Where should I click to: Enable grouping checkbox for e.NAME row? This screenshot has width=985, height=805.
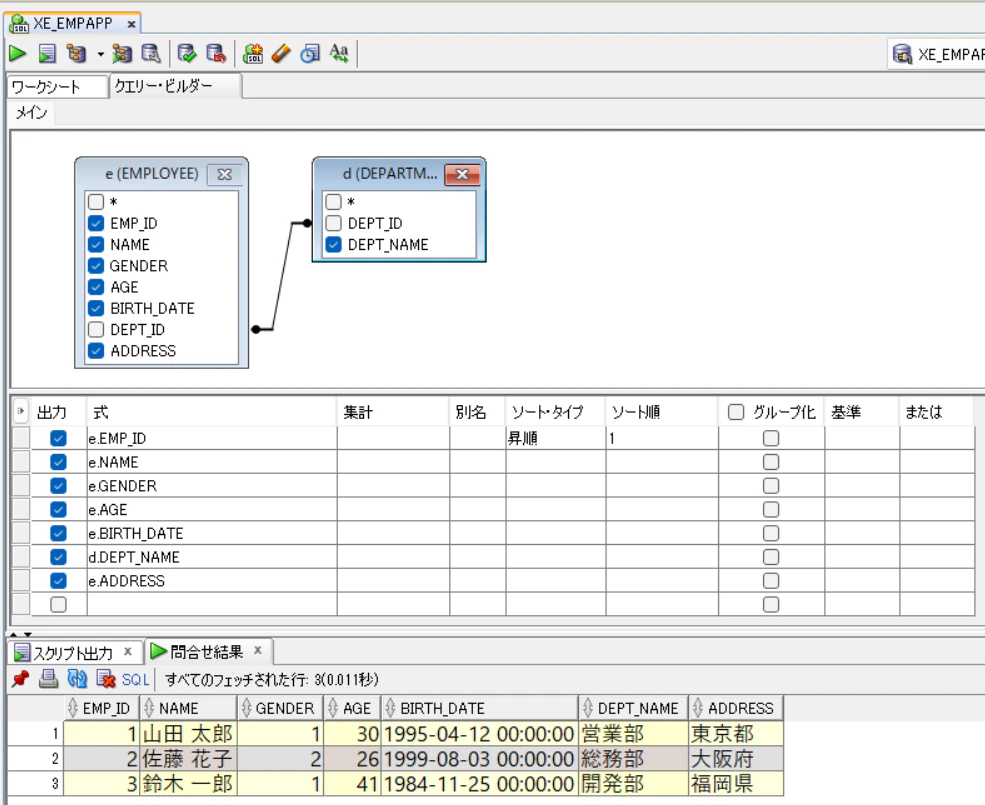click(x=771, y=462)
